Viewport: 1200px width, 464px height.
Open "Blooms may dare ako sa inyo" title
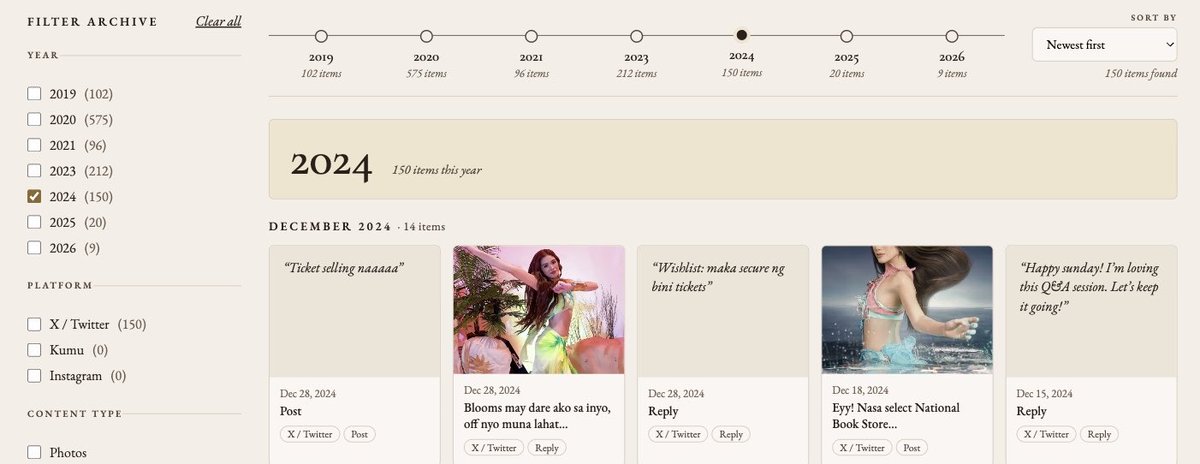click(x=537, y=416)
